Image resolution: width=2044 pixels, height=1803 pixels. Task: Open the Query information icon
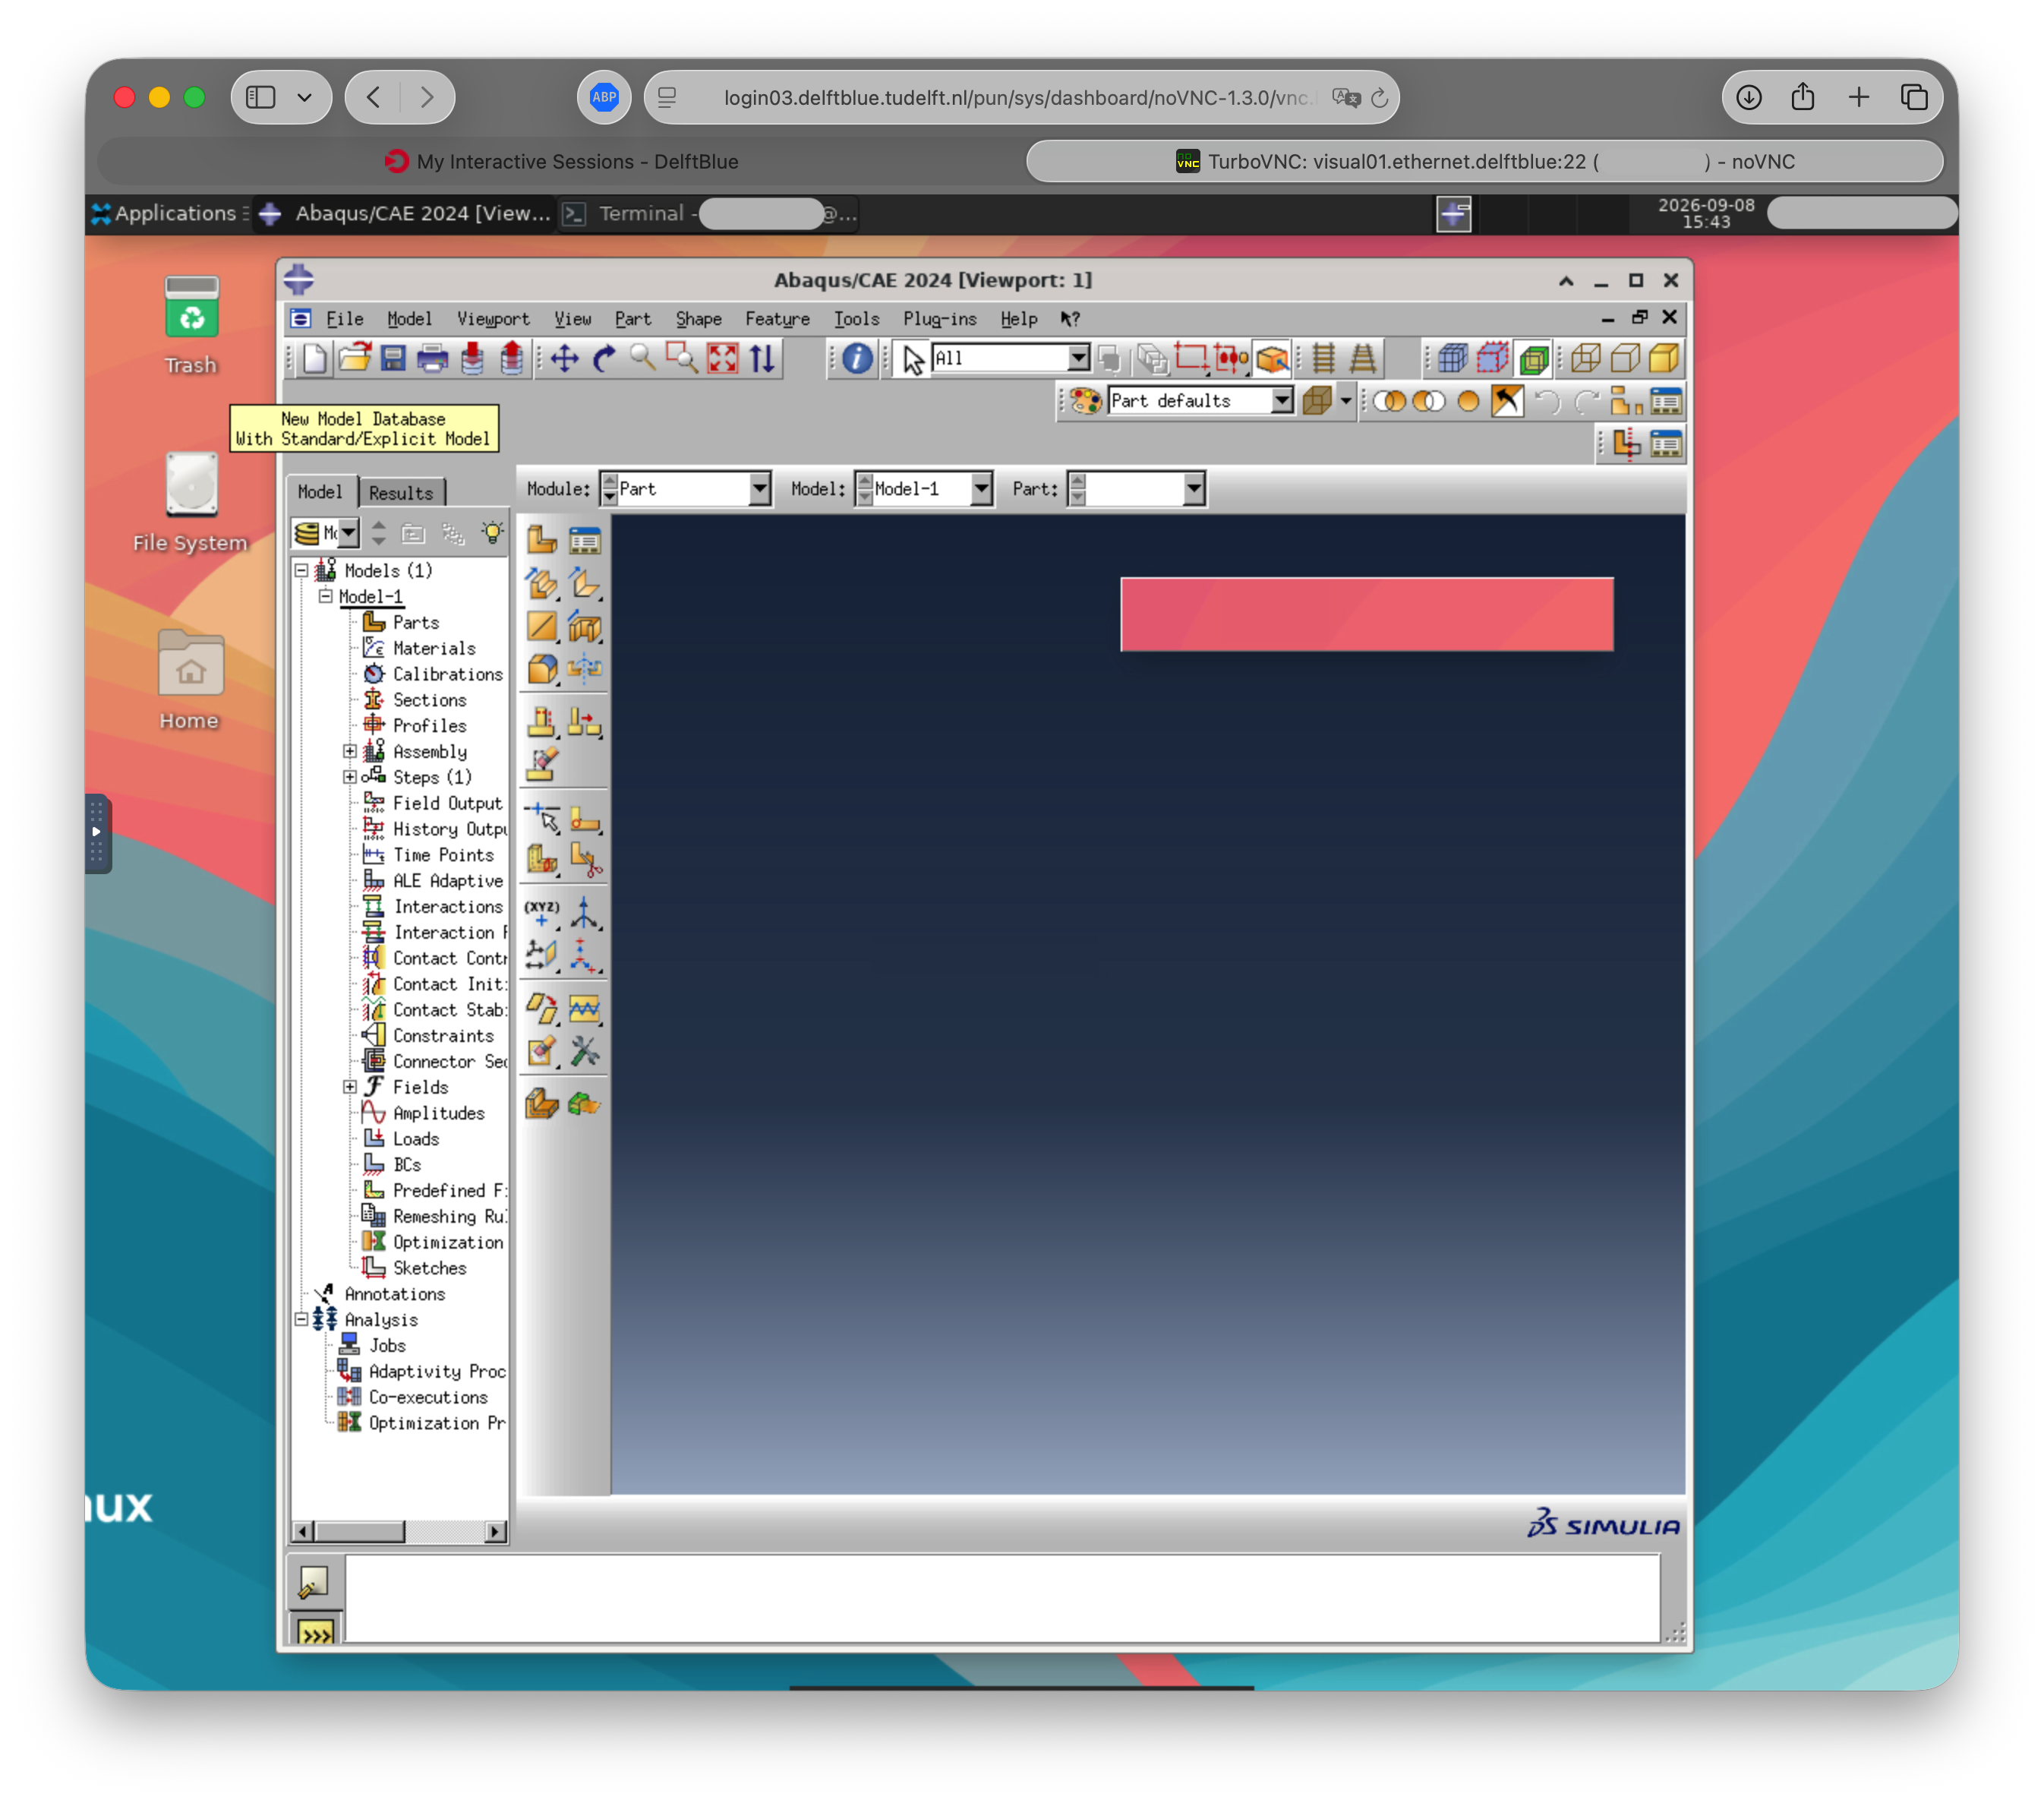[857, 358]
